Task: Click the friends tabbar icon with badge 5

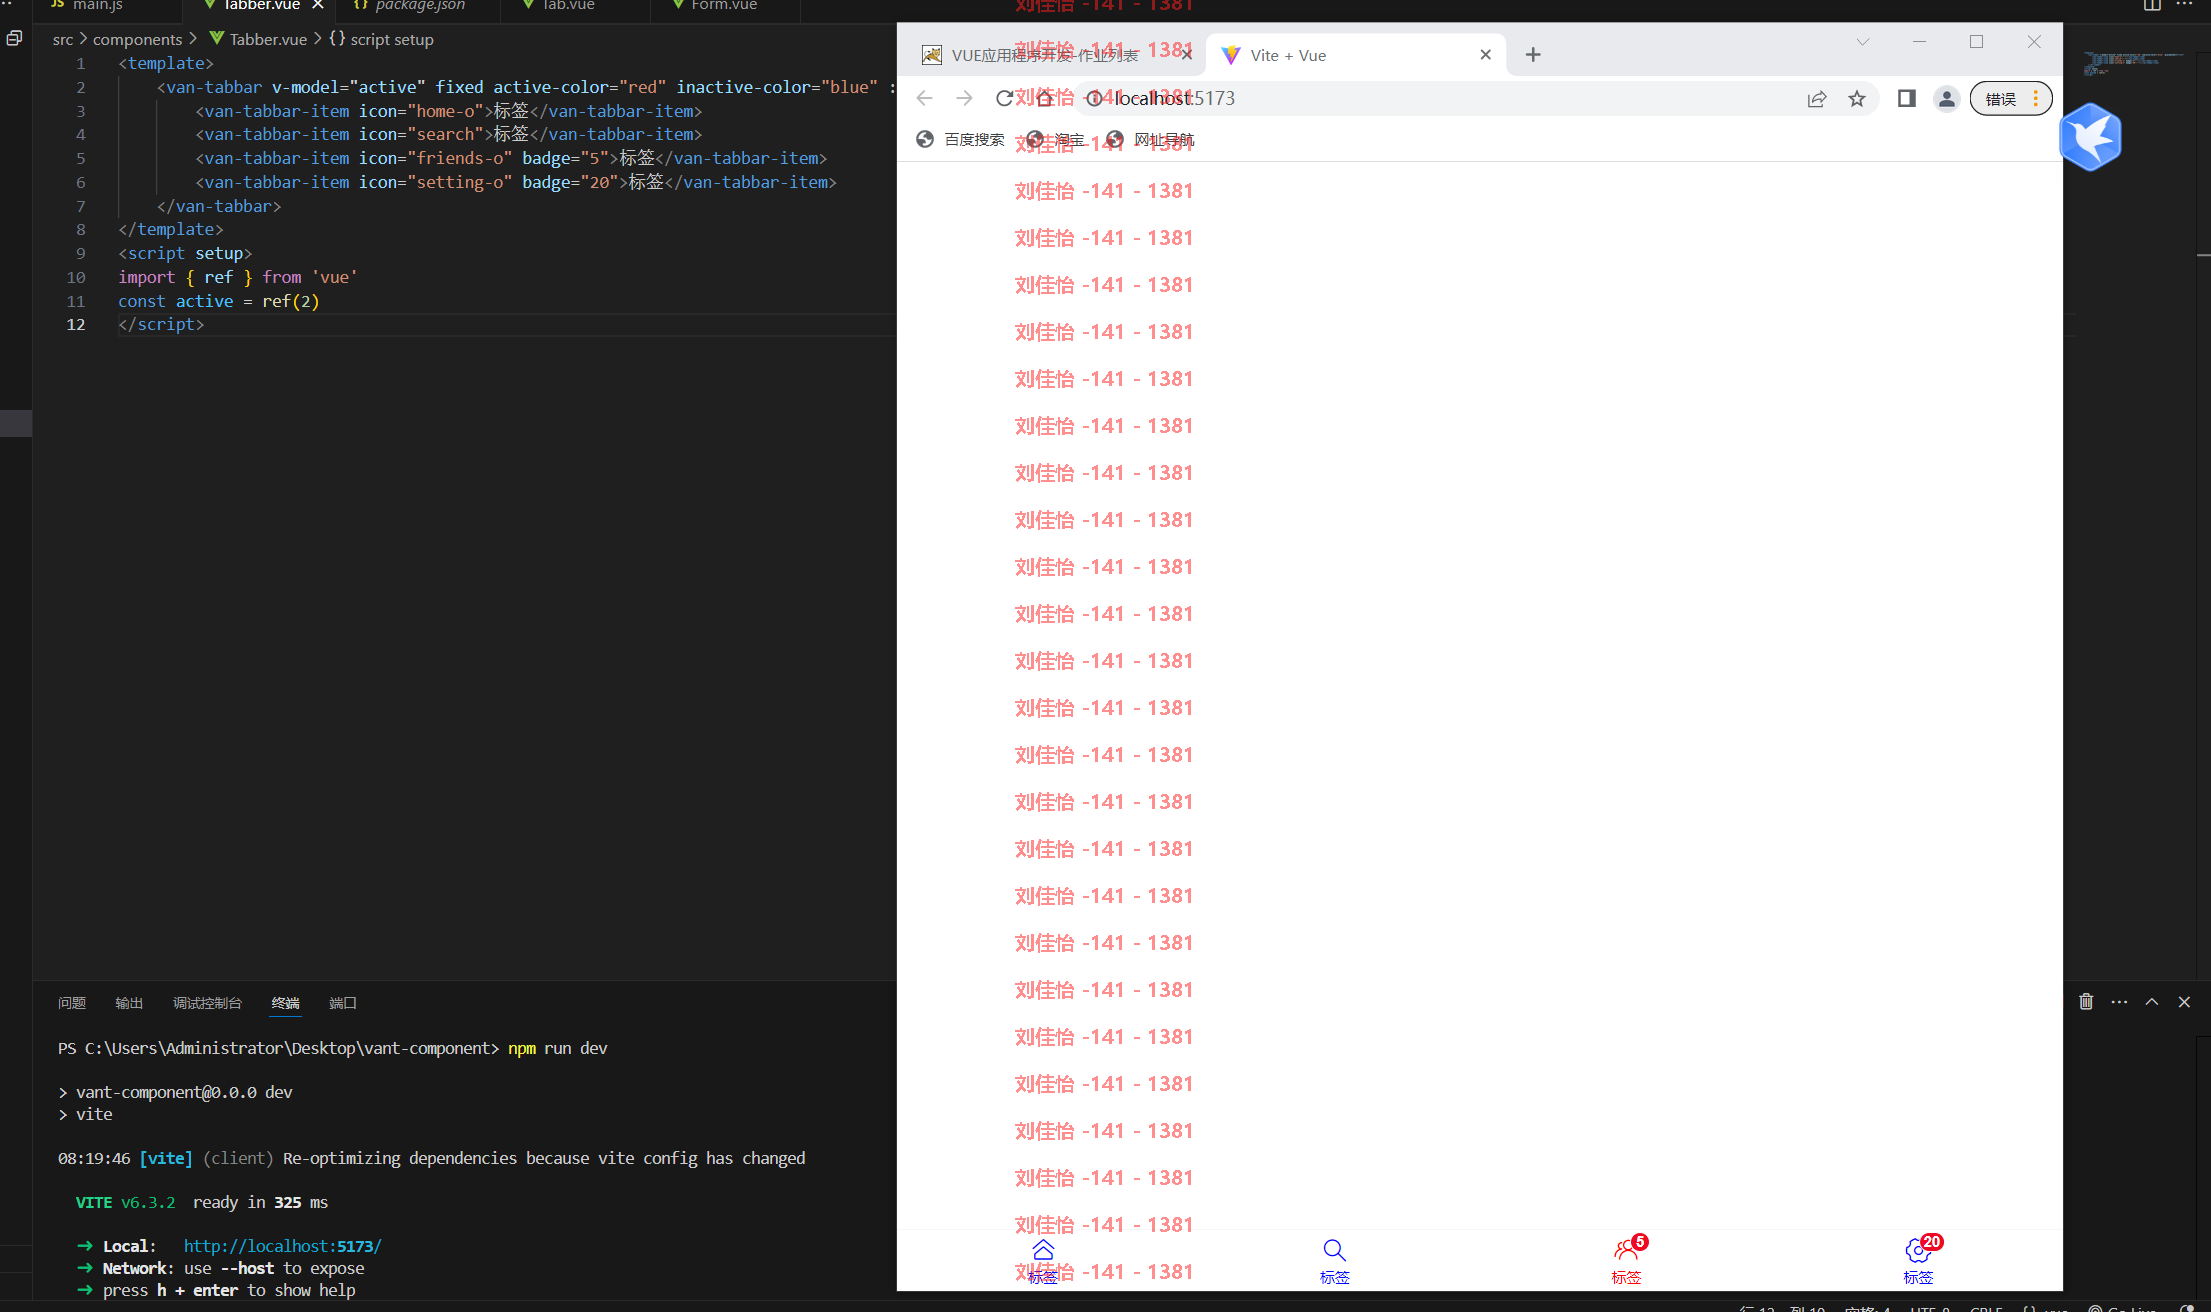Action: point(1626,1250)
